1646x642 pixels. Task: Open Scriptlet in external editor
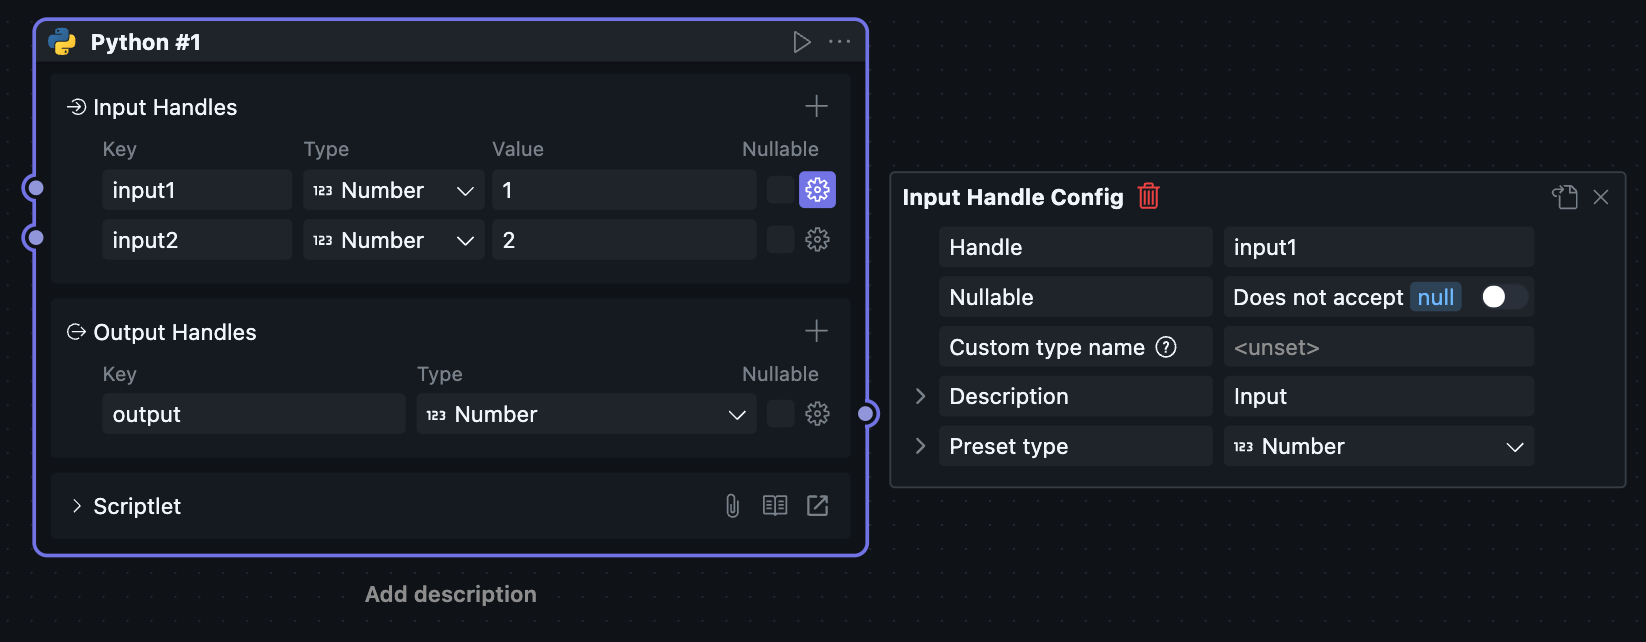[817, 506]
